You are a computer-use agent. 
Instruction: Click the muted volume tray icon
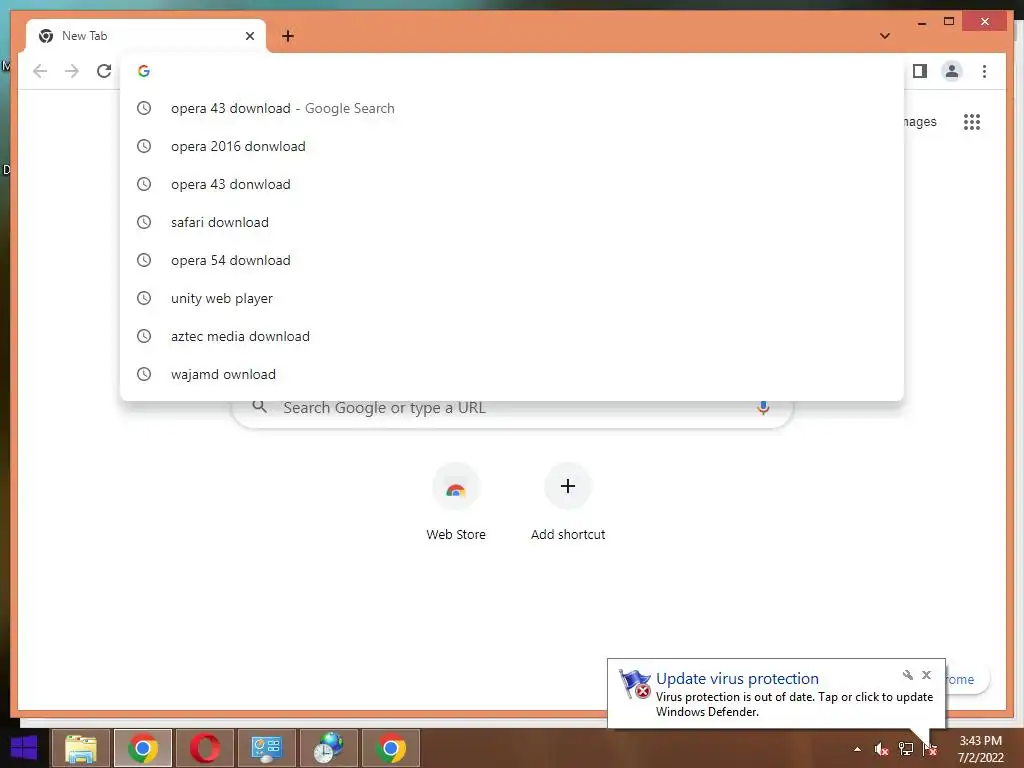point(882,749)
